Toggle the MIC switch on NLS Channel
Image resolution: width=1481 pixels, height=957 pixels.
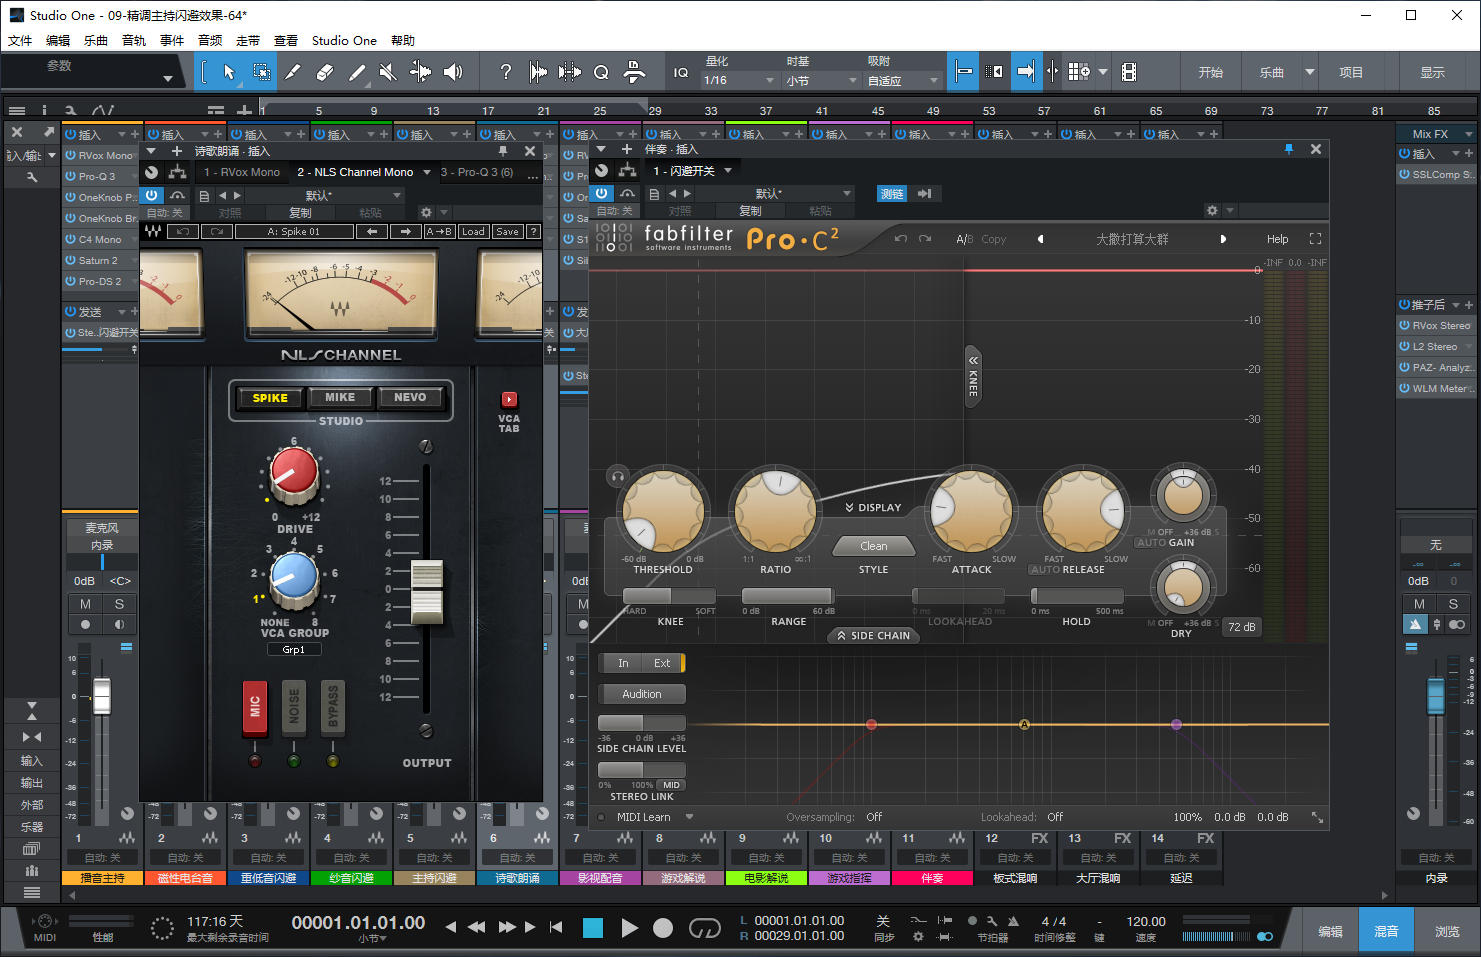click(x=255, y=707)
